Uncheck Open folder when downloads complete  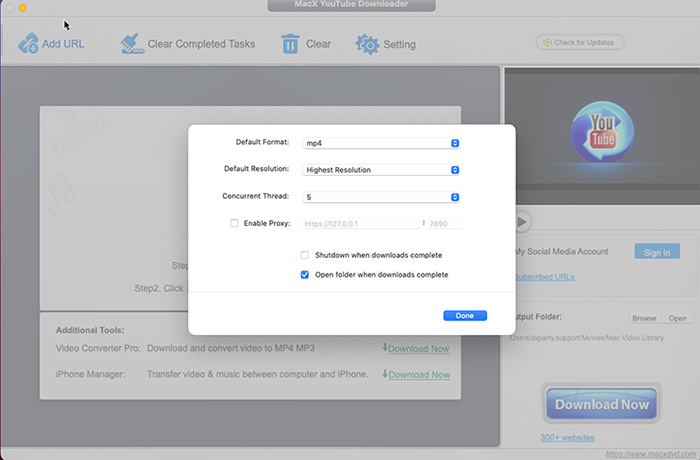click(x=304, y=275)
